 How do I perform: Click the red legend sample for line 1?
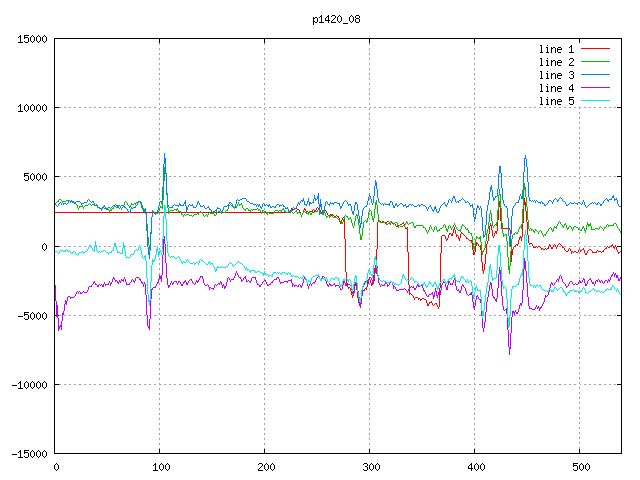point(595,49)
